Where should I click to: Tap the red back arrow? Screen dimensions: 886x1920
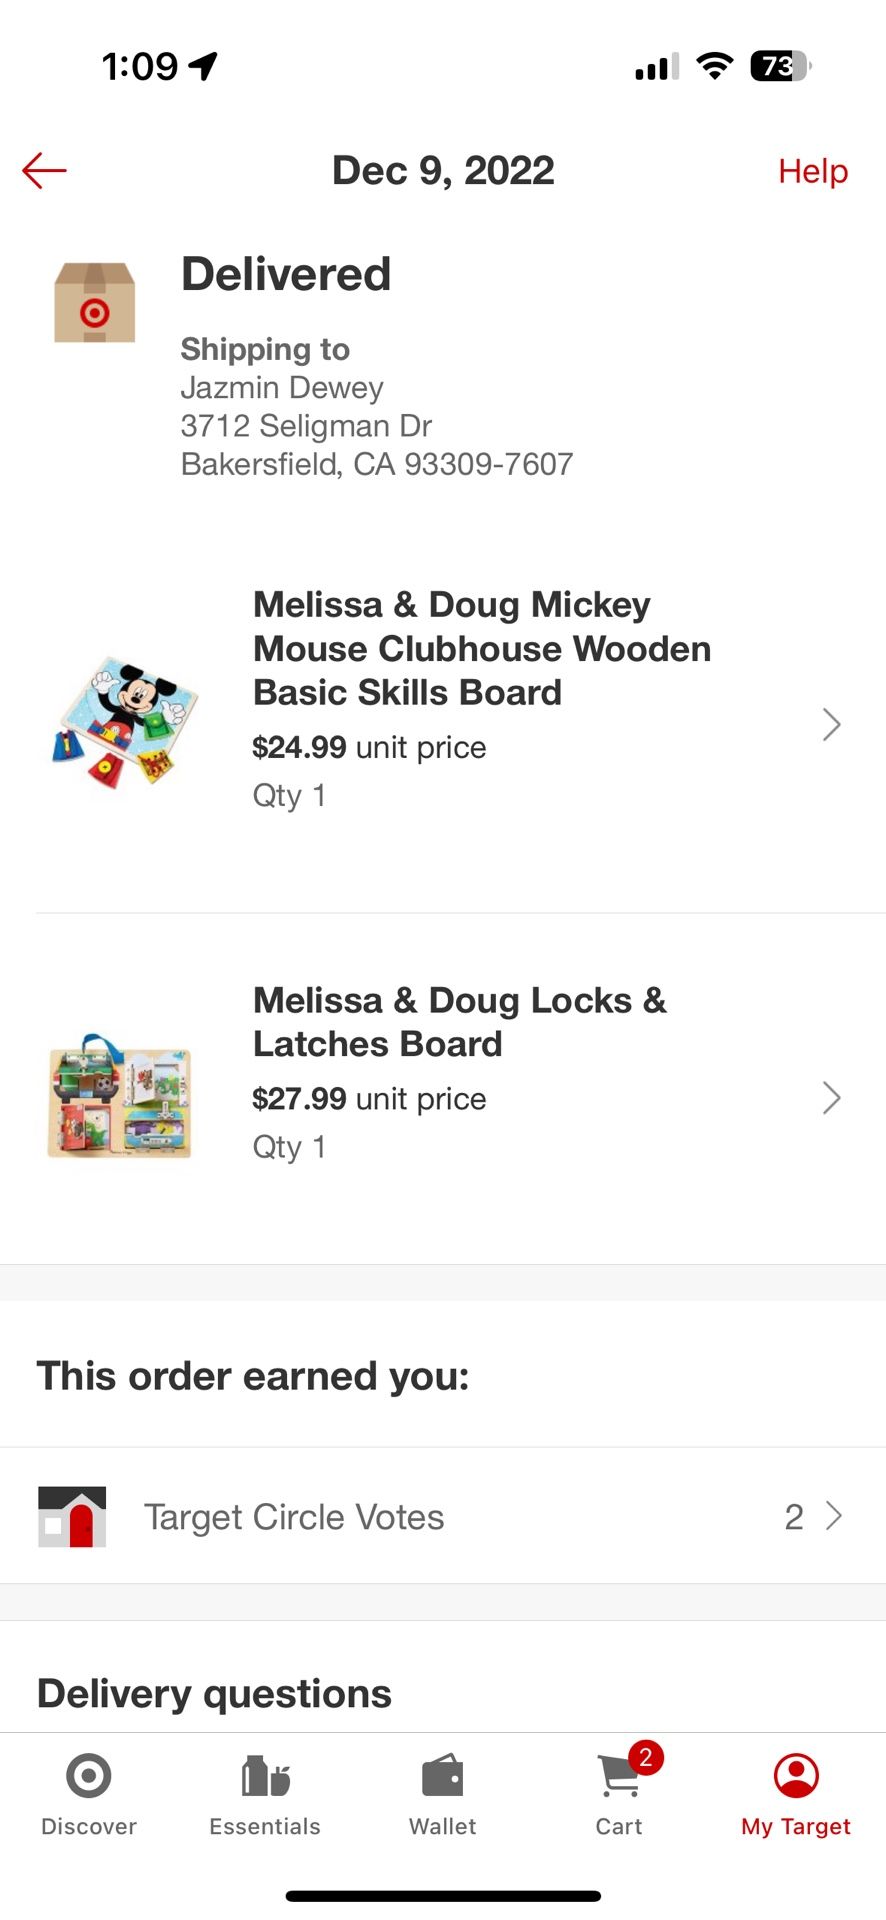(44, 170)
